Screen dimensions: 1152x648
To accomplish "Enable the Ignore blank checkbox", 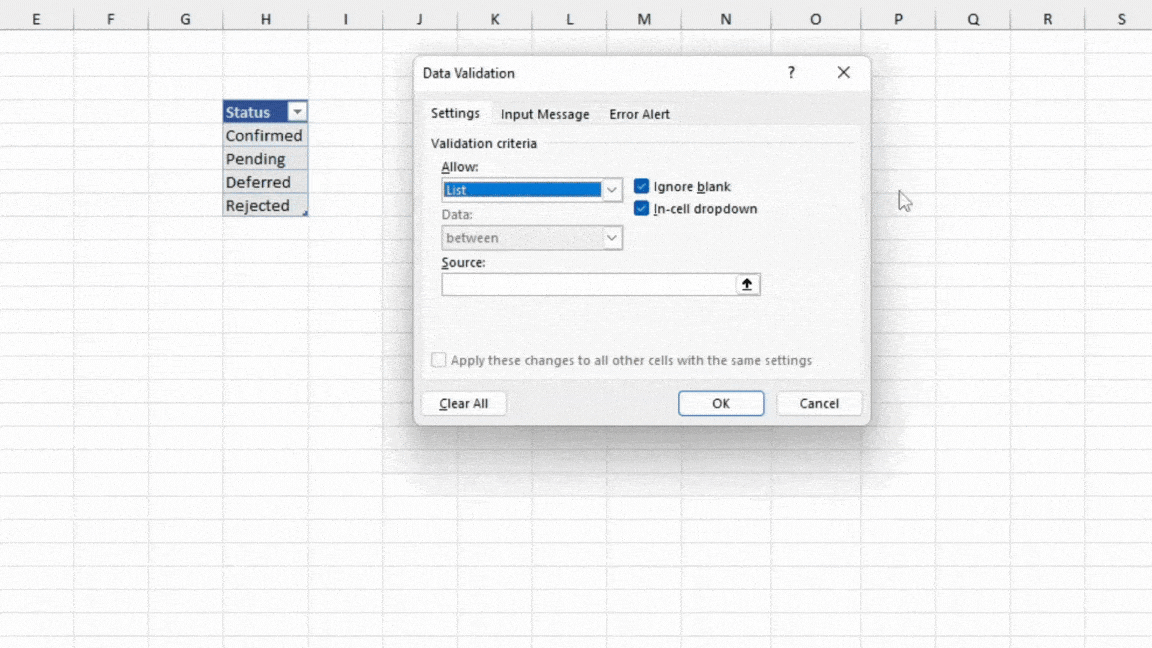I will [x=640, y=186].
